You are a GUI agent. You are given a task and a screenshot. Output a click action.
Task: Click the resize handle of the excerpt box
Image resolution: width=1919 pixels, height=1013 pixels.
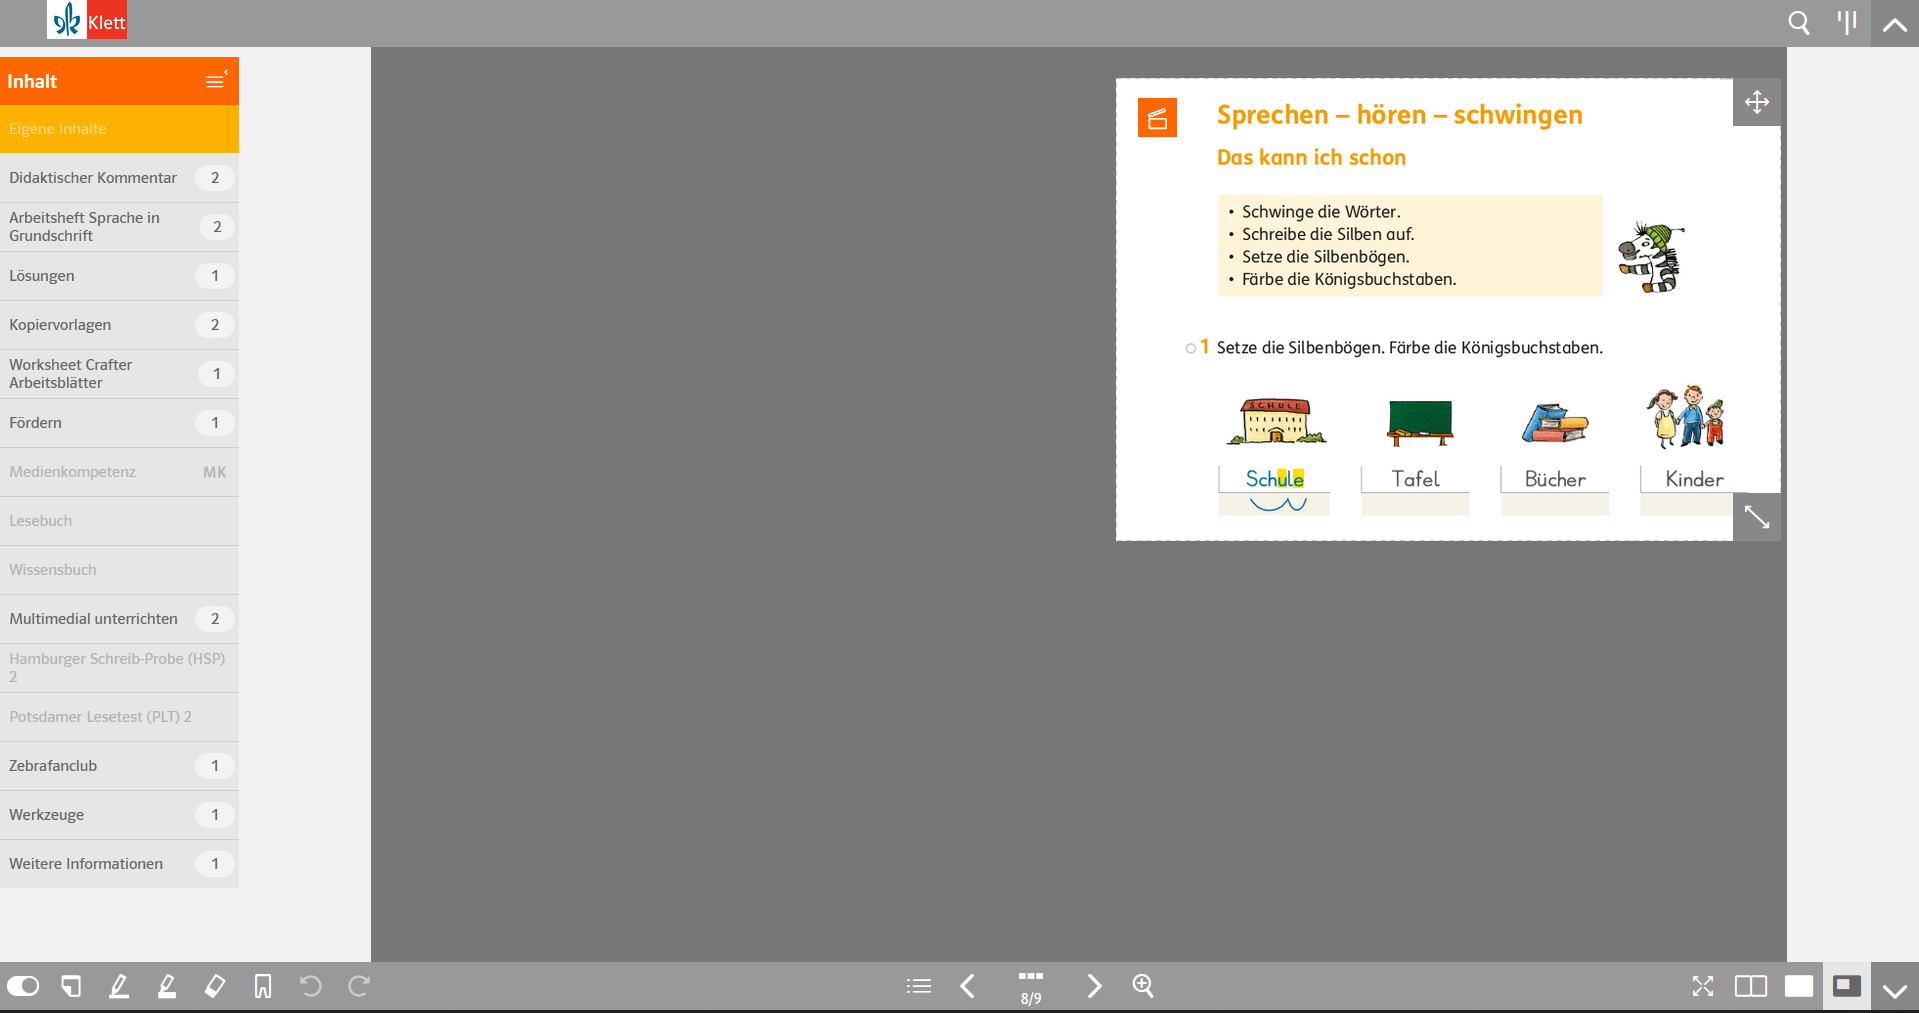point(1756,517)
